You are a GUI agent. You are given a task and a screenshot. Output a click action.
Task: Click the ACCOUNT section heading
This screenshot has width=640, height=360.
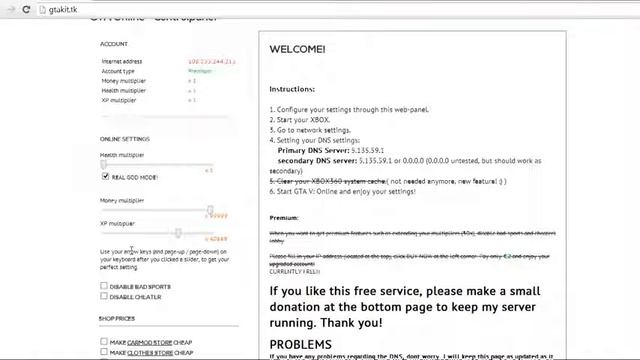[114, 44]
